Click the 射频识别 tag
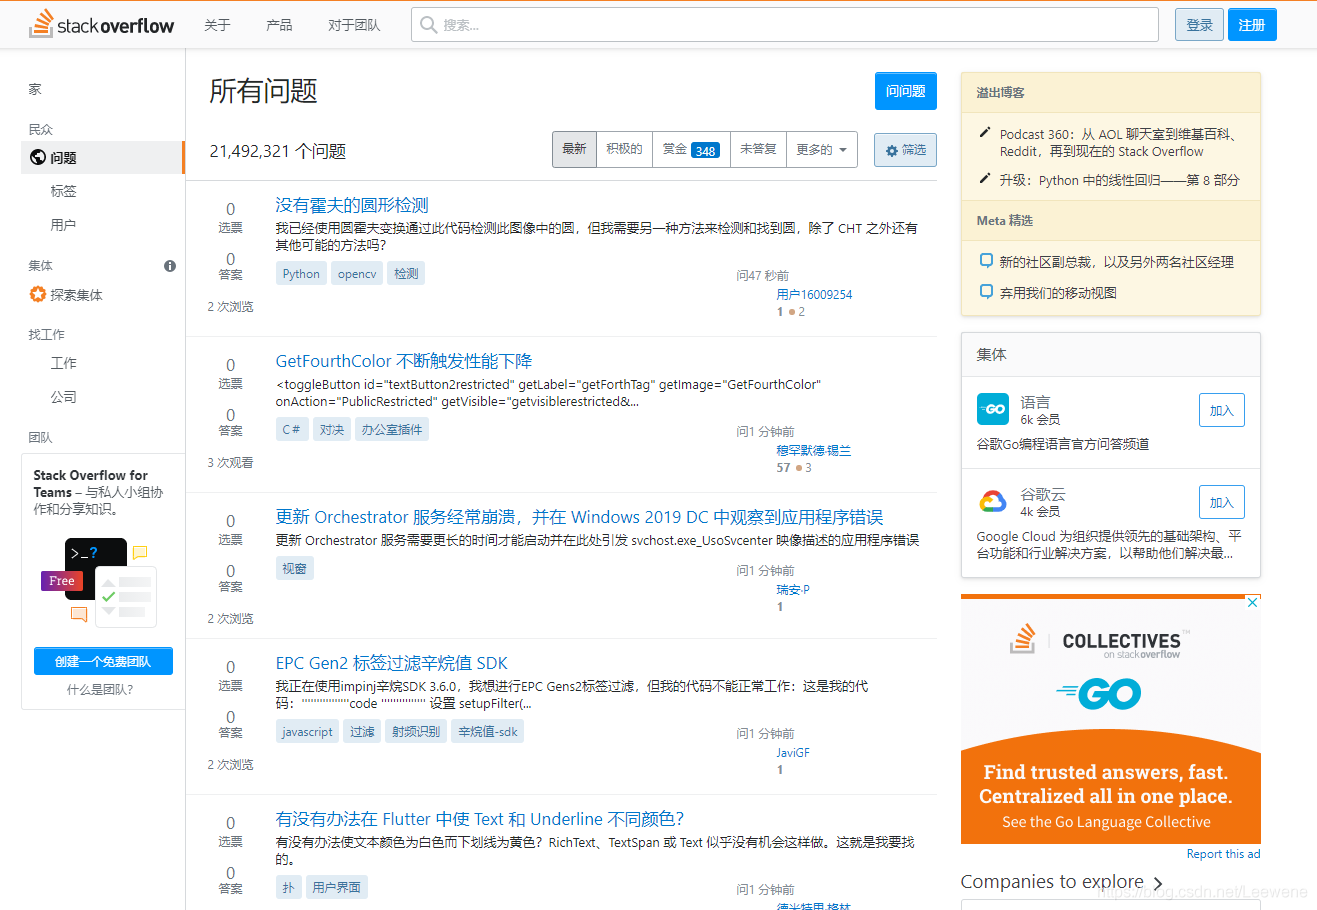Screen dimensions: 1317x910 [416, 732]
